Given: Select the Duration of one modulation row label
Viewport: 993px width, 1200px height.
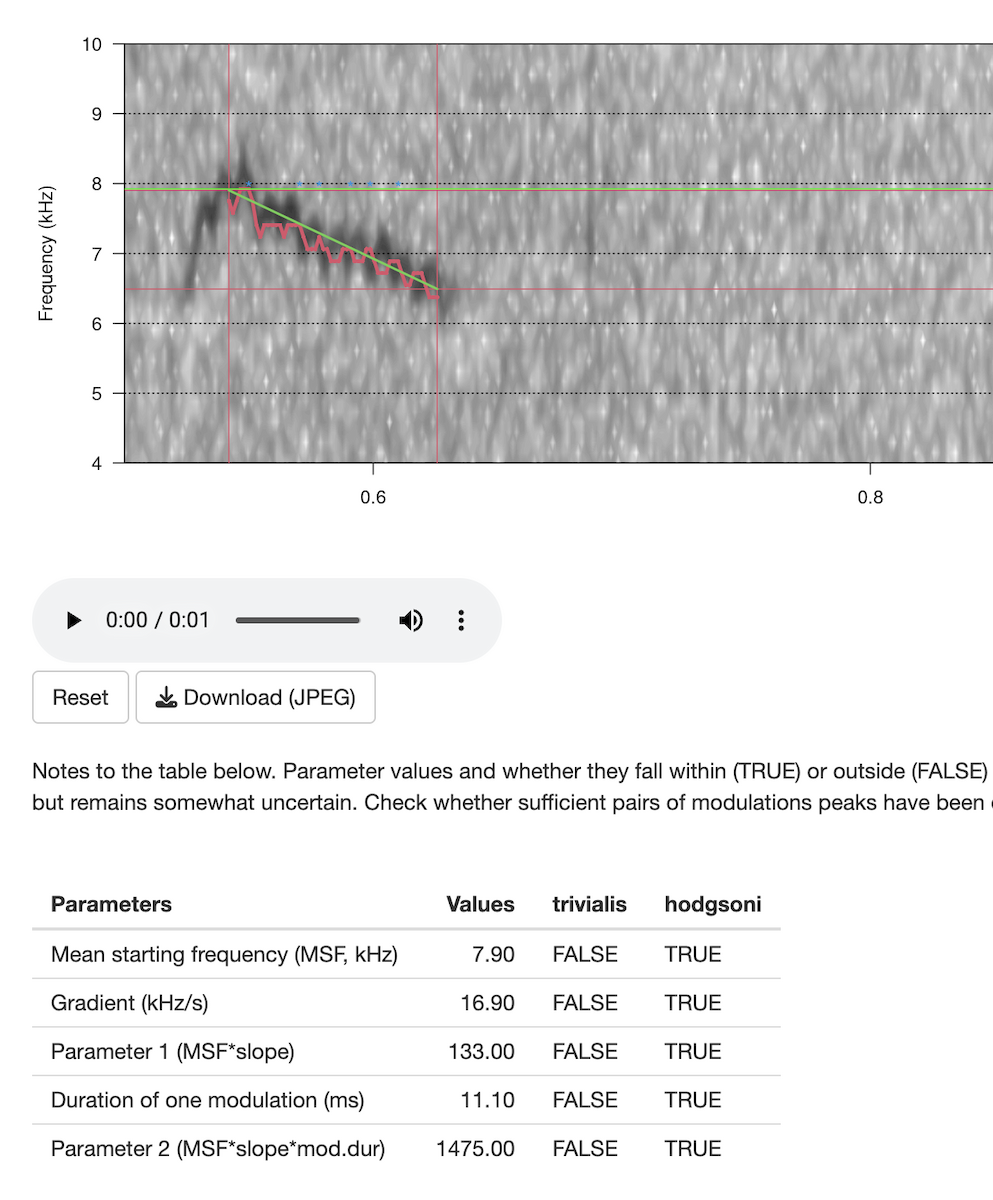Looking at the screenshot, I should click(x=207, y=1101).
